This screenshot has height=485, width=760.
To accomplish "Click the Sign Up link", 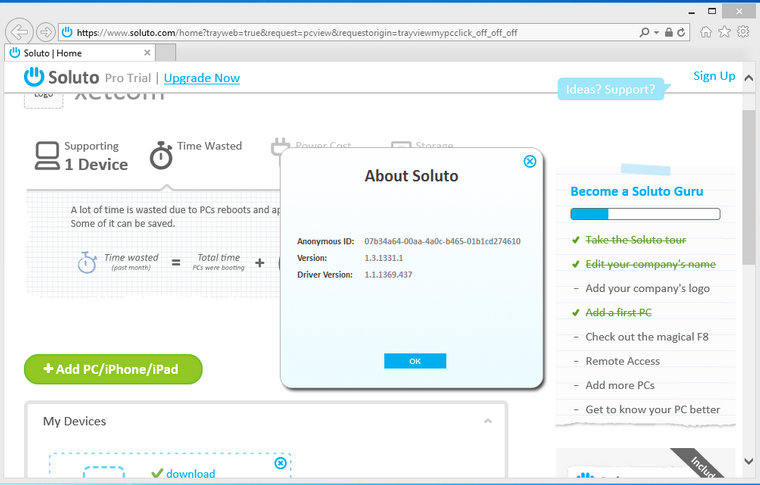I will click(714, 76).
